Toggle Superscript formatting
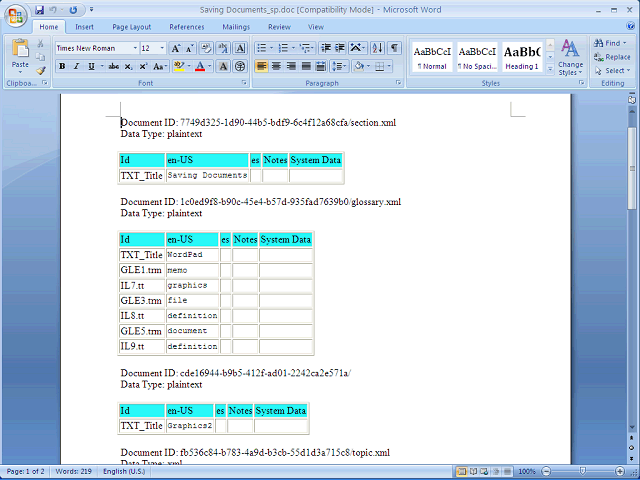The width and height of the screenshot is (640, 480). click(143, 66)
